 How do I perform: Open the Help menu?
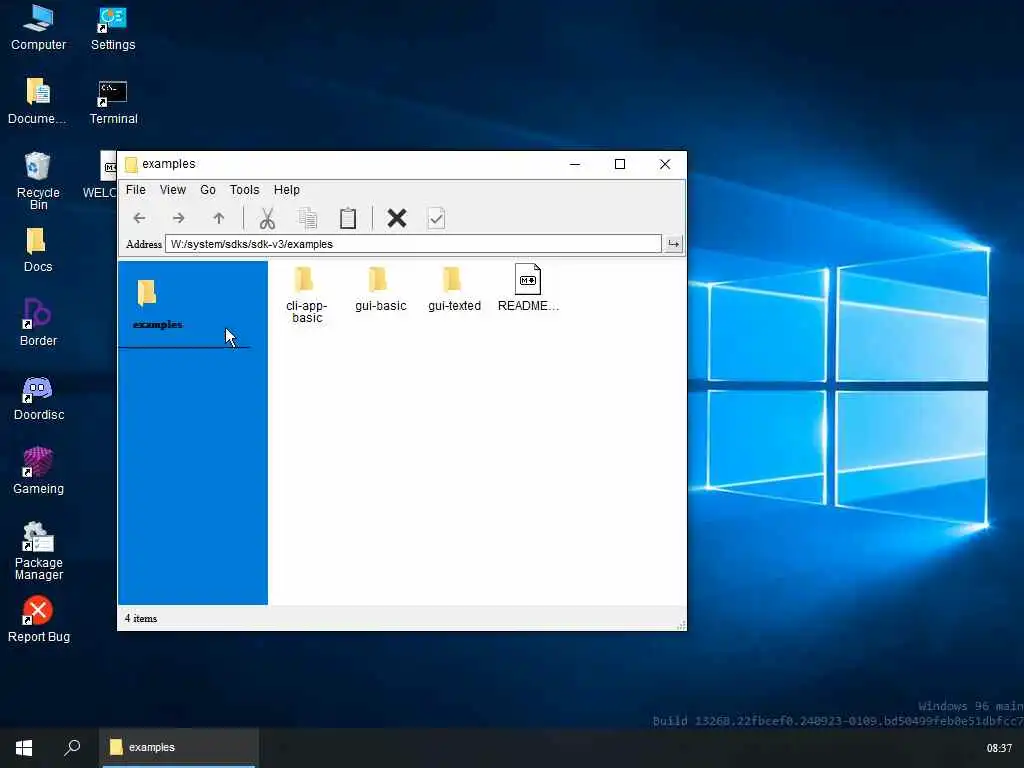click(287, 190)
